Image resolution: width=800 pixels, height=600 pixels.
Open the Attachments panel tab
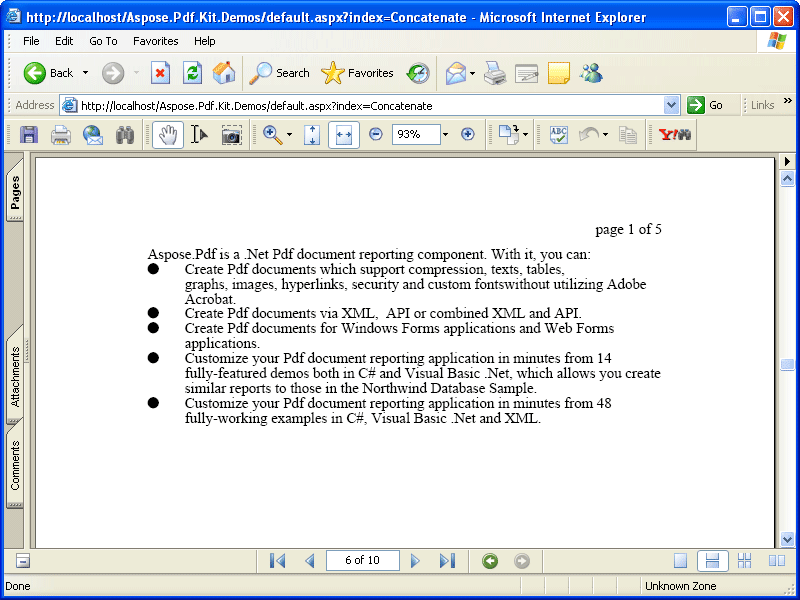(x=15, y=376)
